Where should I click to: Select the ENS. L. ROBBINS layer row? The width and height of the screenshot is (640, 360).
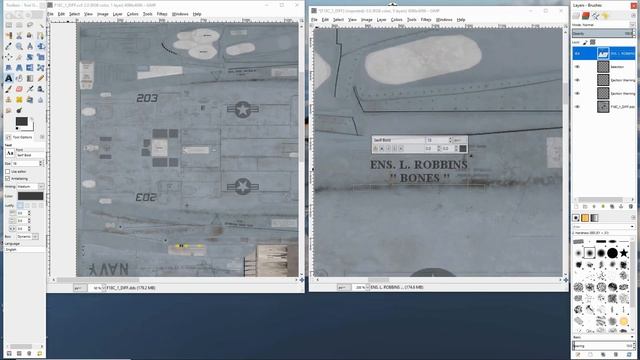click(604, 53)
